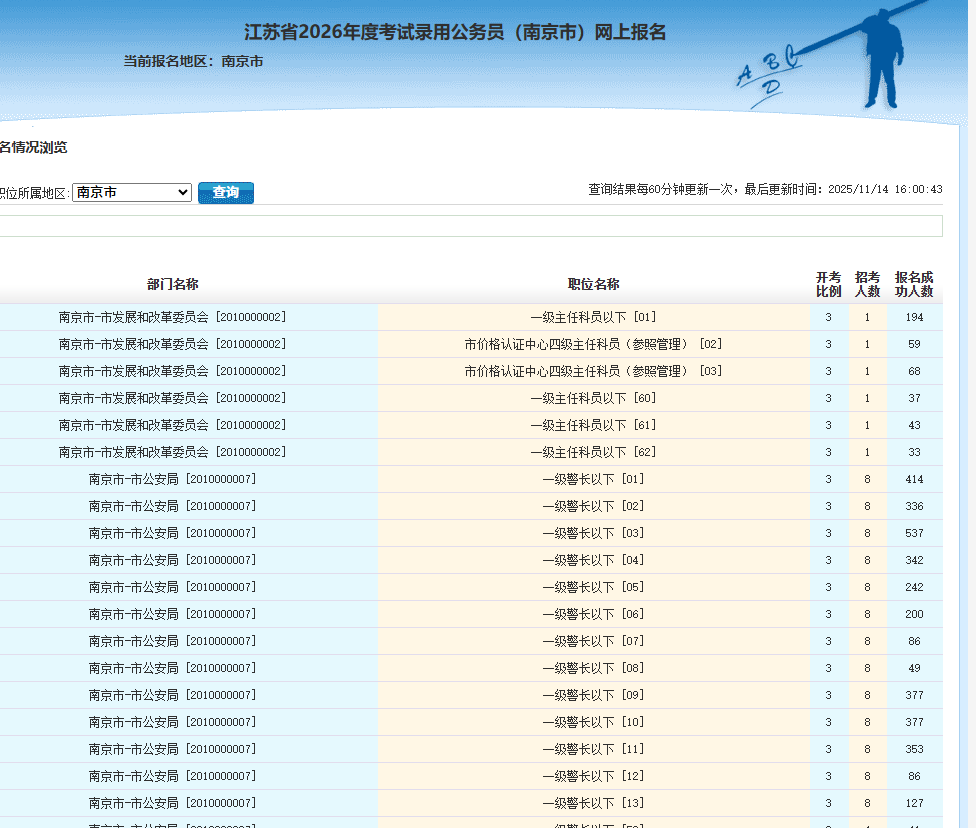
Task: Click the 招考人数 column header
Action: (x=867, y=284)
